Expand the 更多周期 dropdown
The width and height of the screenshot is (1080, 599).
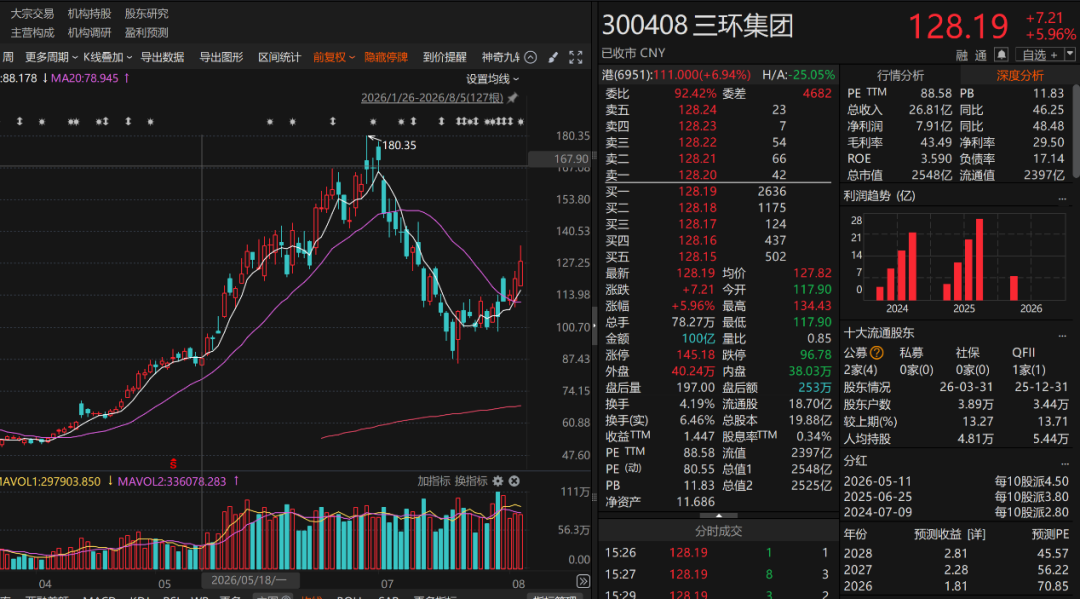click(51, 57)
